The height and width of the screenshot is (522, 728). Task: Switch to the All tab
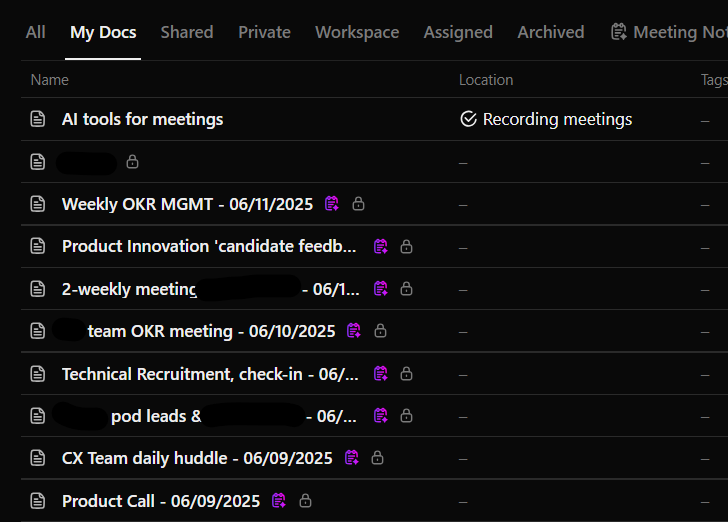(x=35, y=32)
